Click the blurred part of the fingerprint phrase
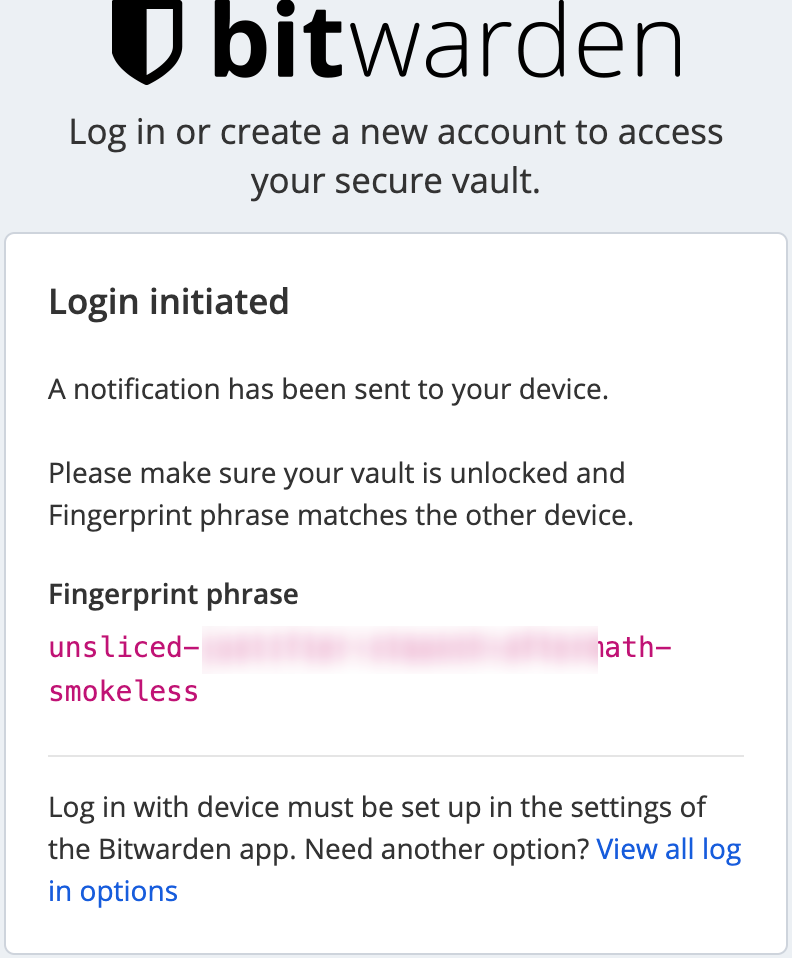 pos(398,647)
